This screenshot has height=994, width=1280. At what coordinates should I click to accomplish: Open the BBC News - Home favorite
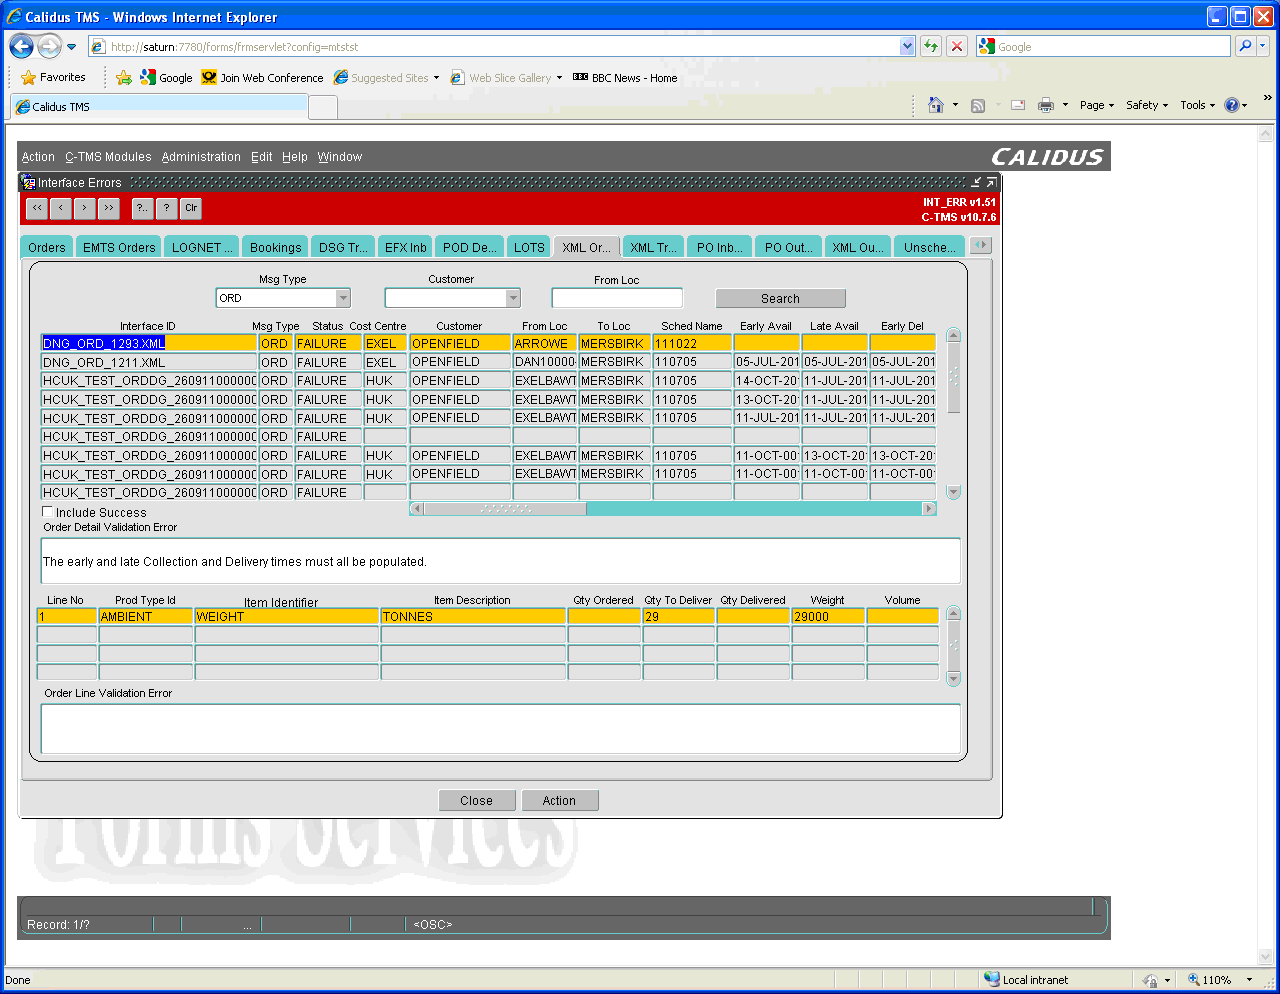tap(625, 77)
